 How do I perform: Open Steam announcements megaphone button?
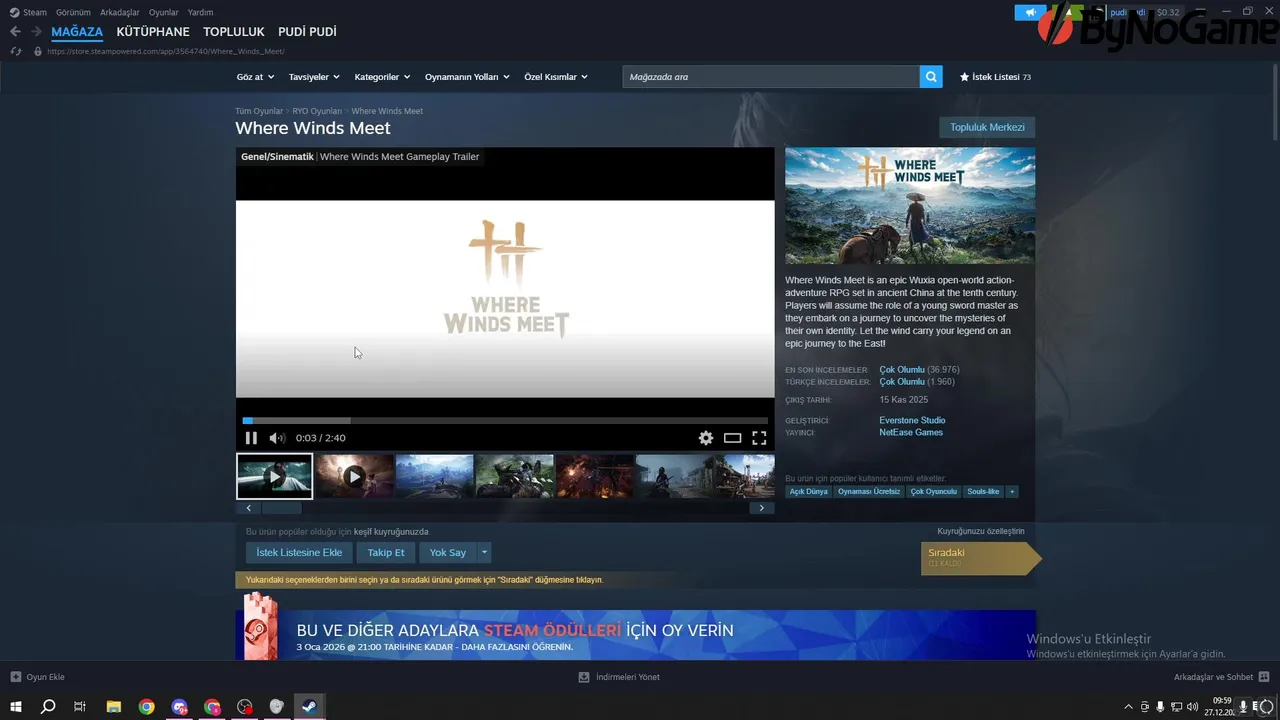(x=1030, y=12)
